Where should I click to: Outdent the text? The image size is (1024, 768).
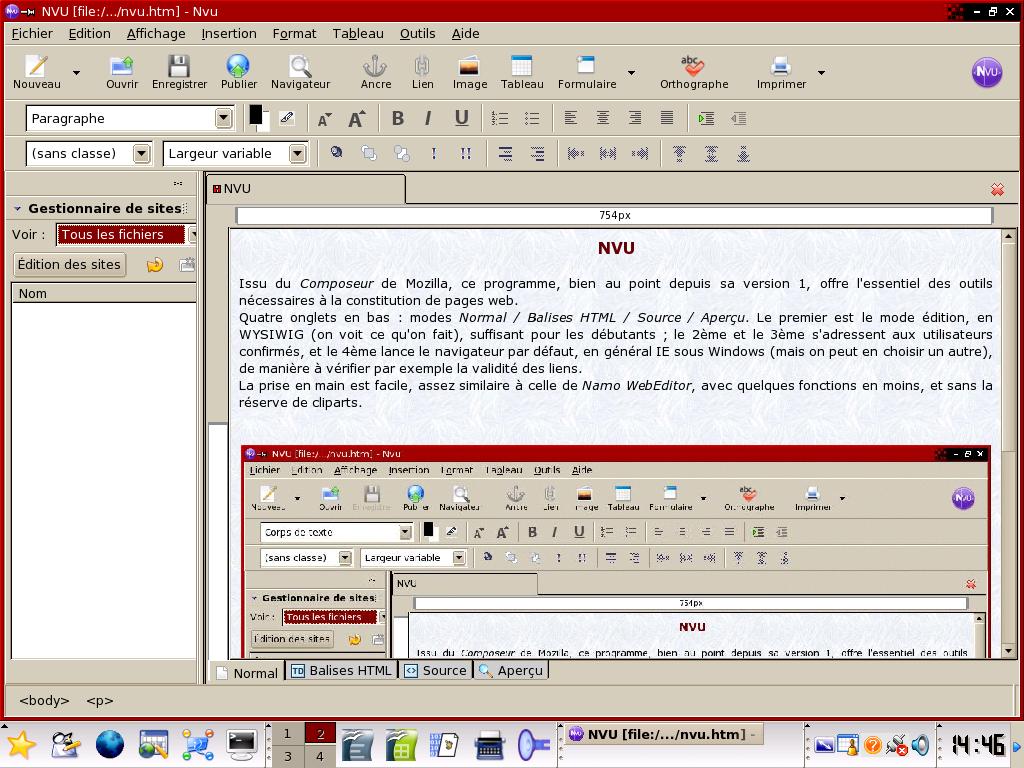click(739, 118)
